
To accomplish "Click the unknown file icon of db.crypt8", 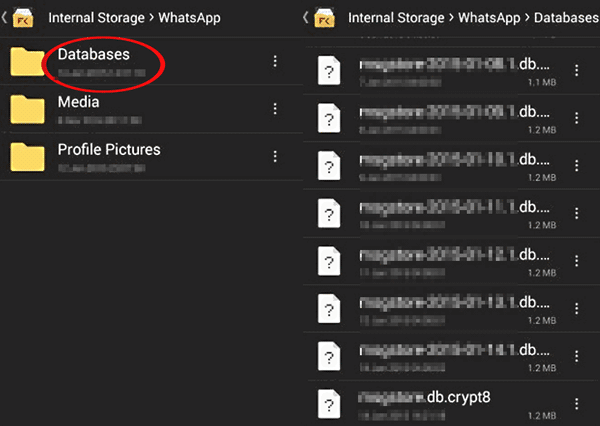I will pos(329,402).
